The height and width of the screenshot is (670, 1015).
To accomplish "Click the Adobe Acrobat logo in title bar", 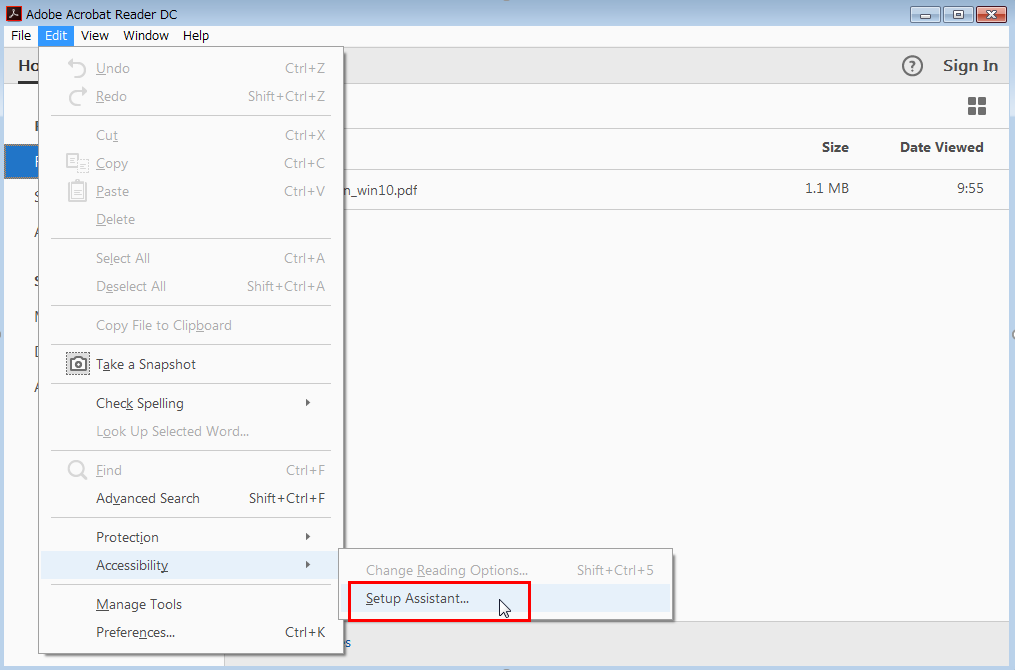I will (14, 14).
